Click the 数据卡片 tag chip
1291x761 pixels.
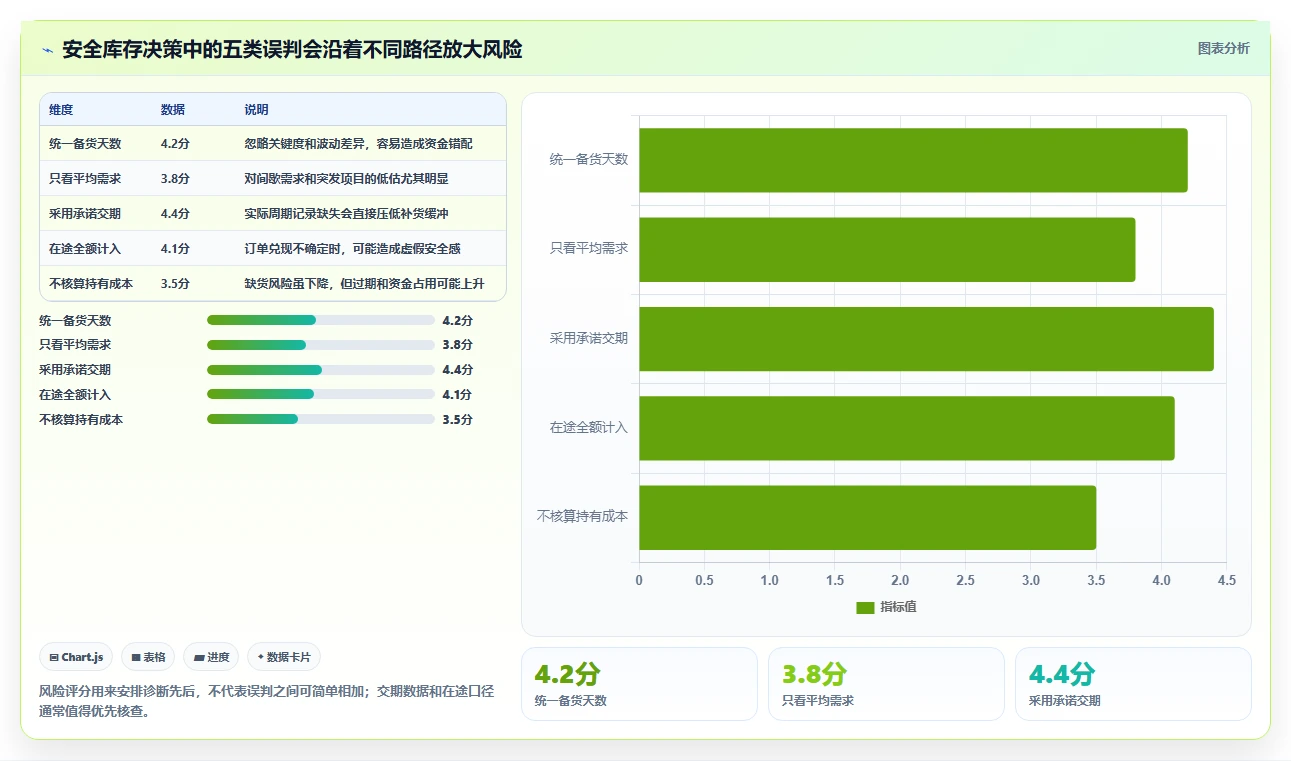click(283, 657)
